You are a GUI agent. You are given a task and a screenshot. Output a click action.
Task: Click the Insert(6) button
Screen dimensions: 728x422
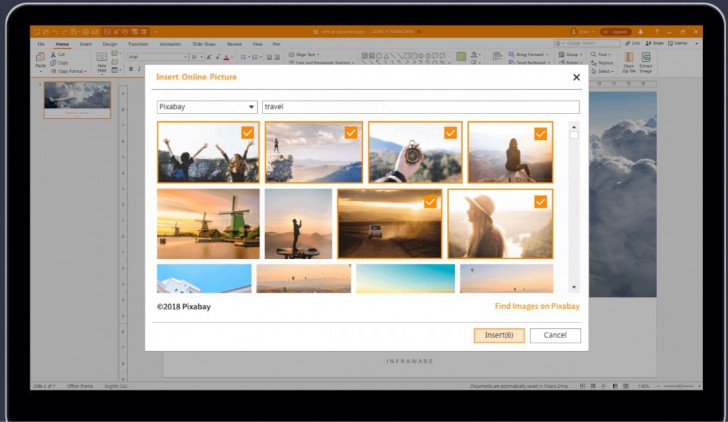click(499, 335)
